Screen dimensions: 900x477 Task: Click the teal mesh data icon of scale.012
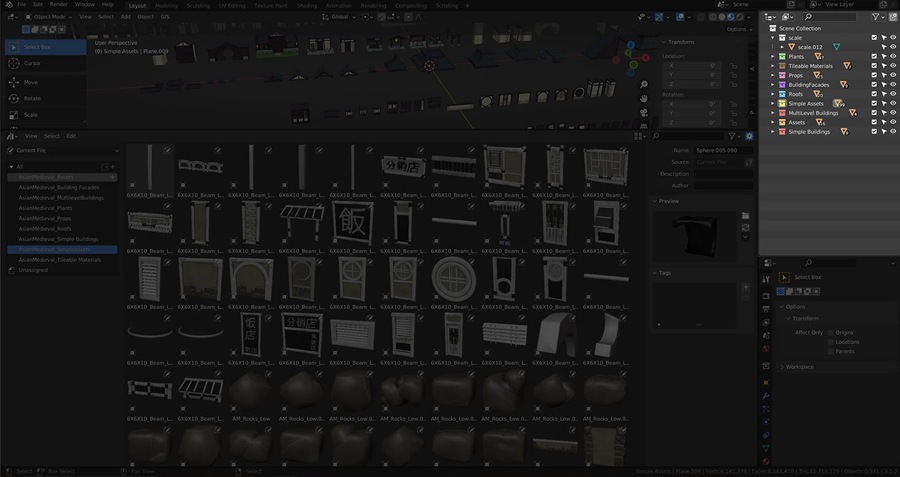[x=836, y=47]
